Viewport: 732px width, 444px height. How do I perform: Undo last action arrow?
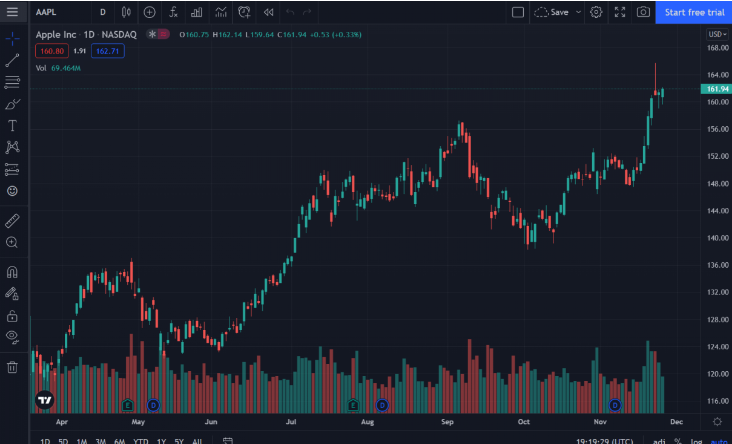290,12
